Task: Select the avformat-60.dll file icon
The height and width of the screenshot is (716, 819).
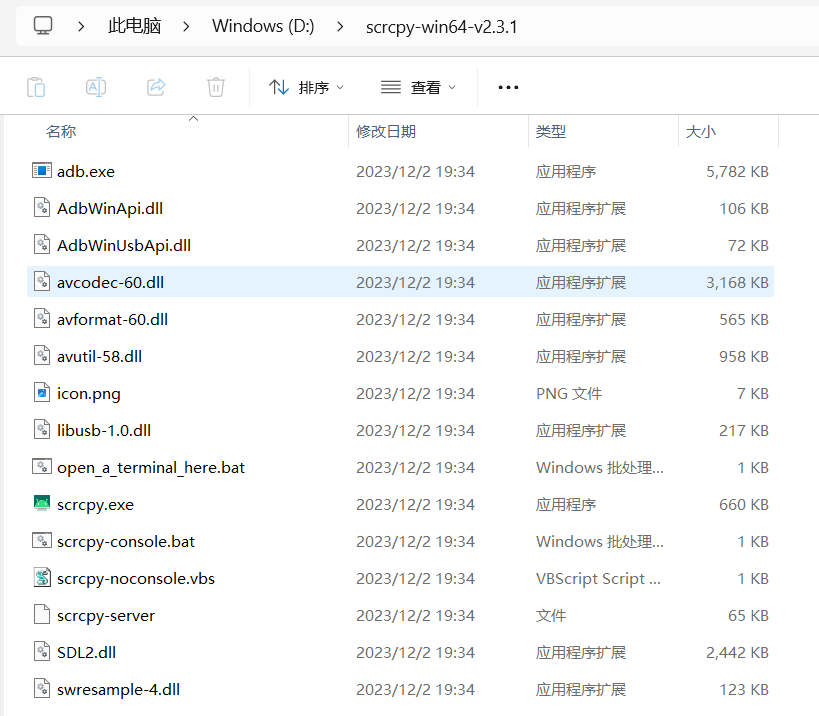Action: 42,319
